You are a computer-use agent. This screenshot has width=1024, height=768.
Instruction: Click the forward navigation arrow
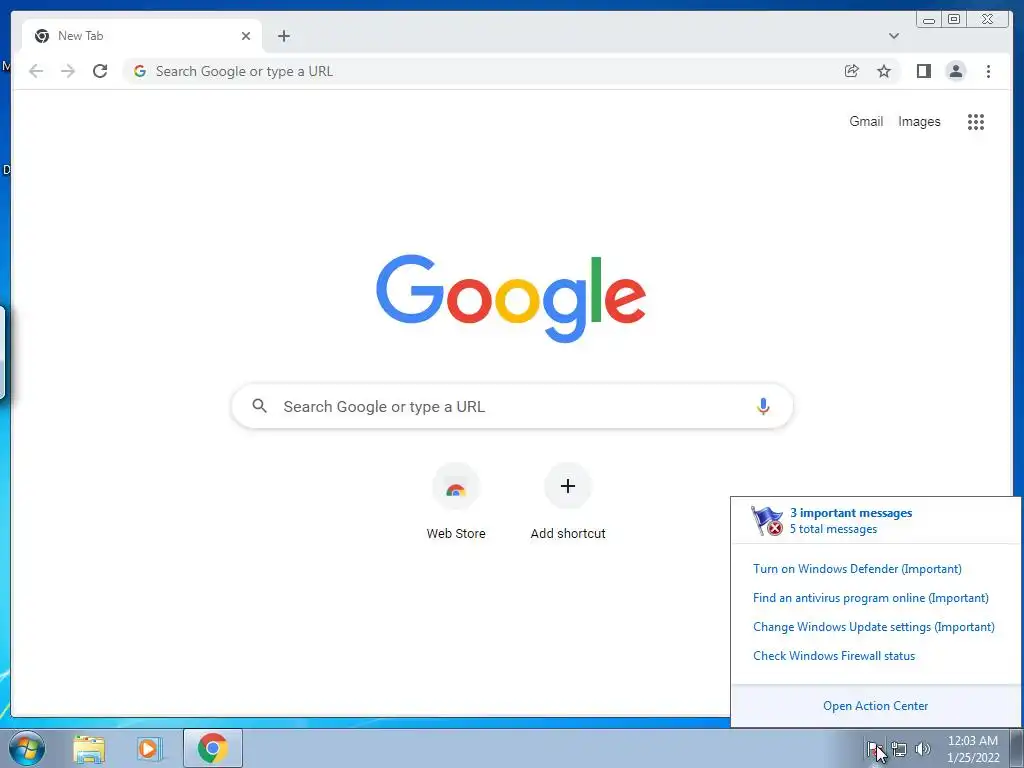[x=68, y=71]
